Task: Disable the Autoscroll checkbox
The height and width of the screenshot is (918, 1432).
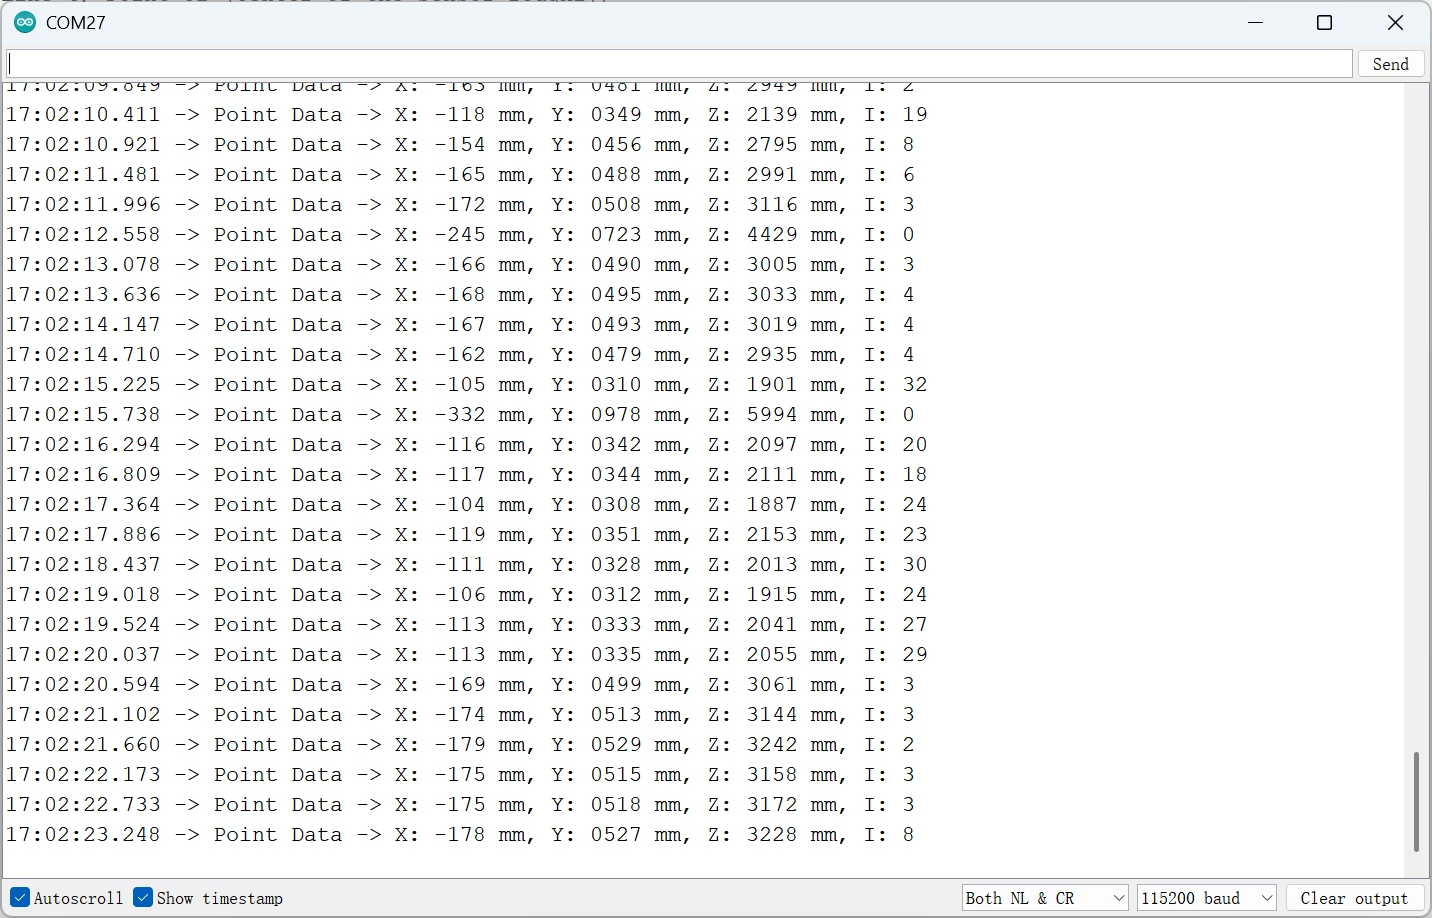Action: pos(20,897)
